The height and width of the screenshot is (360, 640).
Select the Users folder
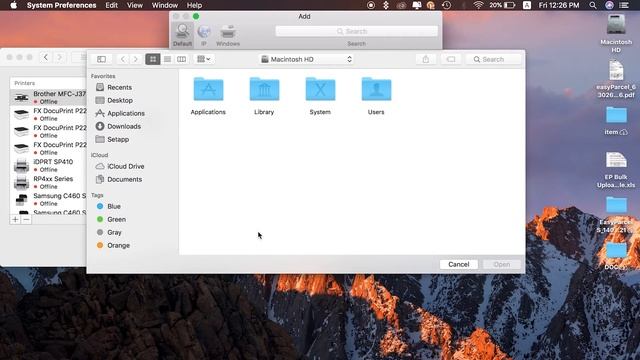click(x=376, y=96)
